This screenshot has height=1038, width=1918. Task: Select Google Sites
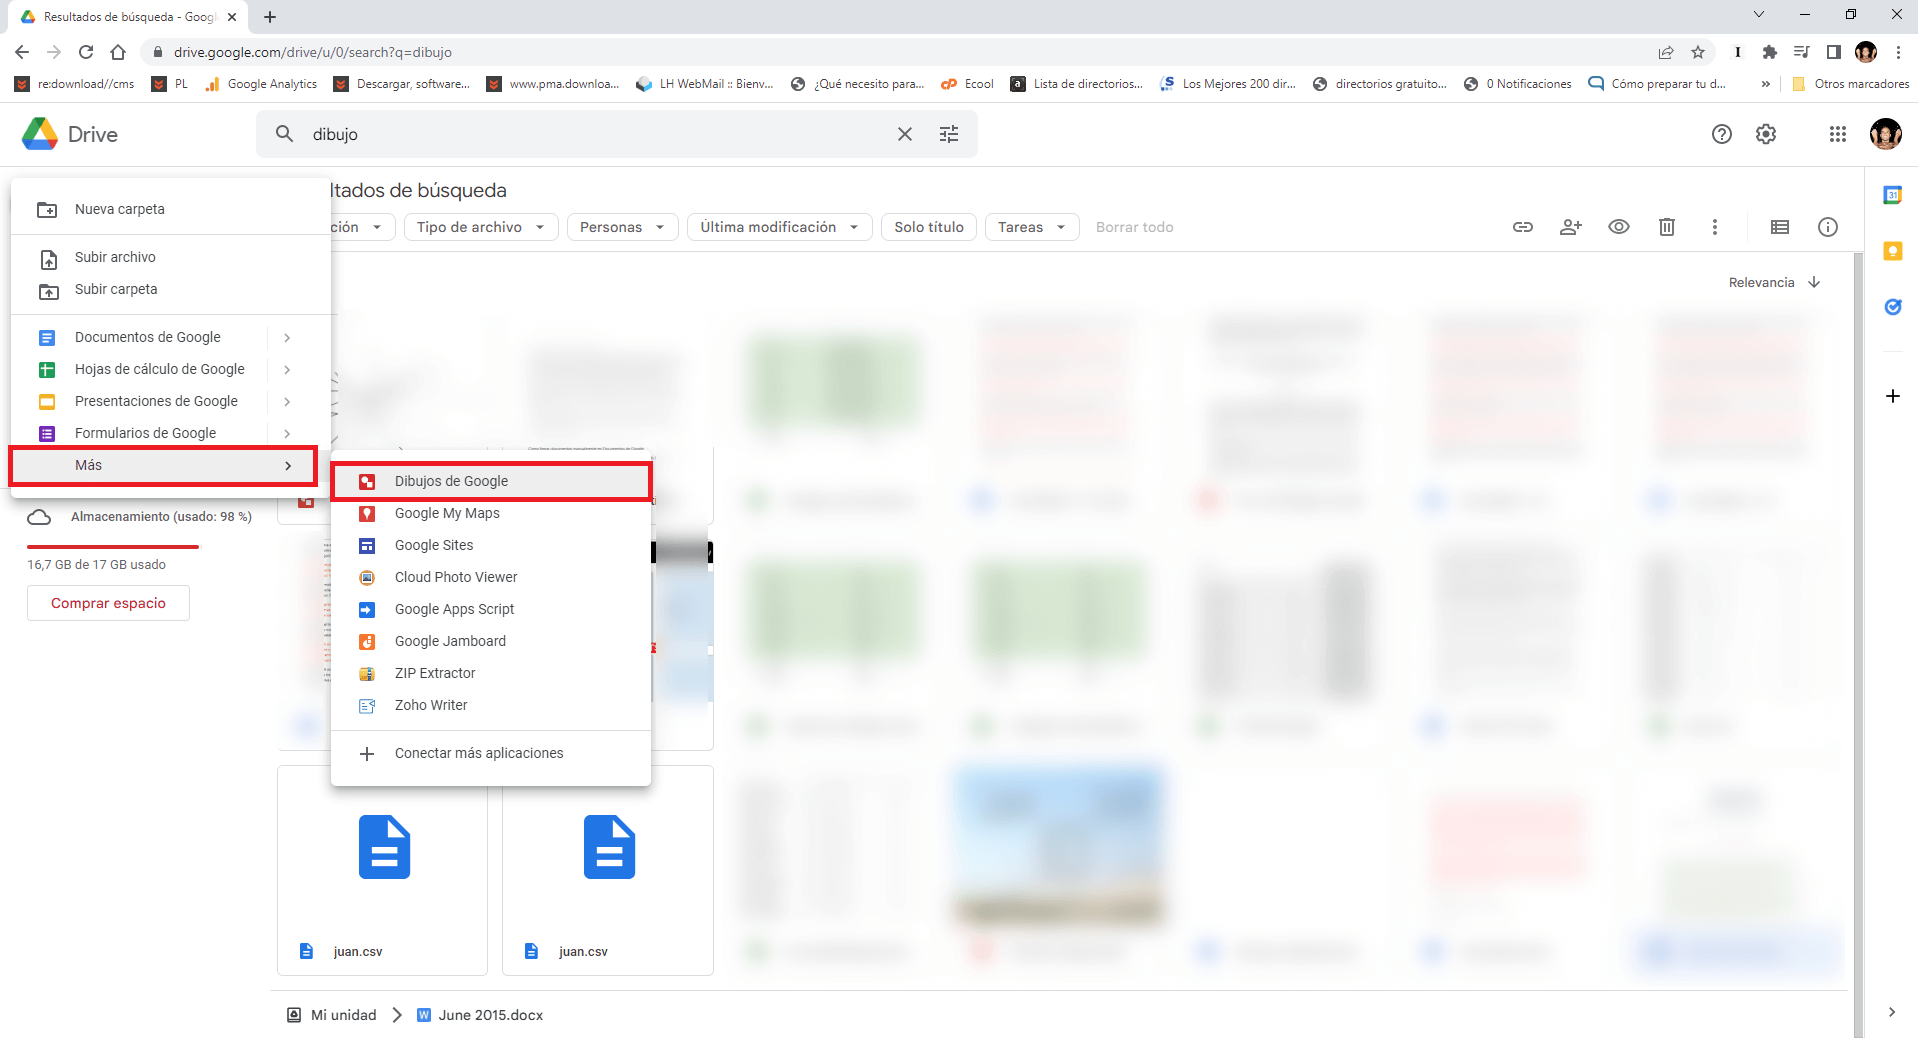(491, 545)
